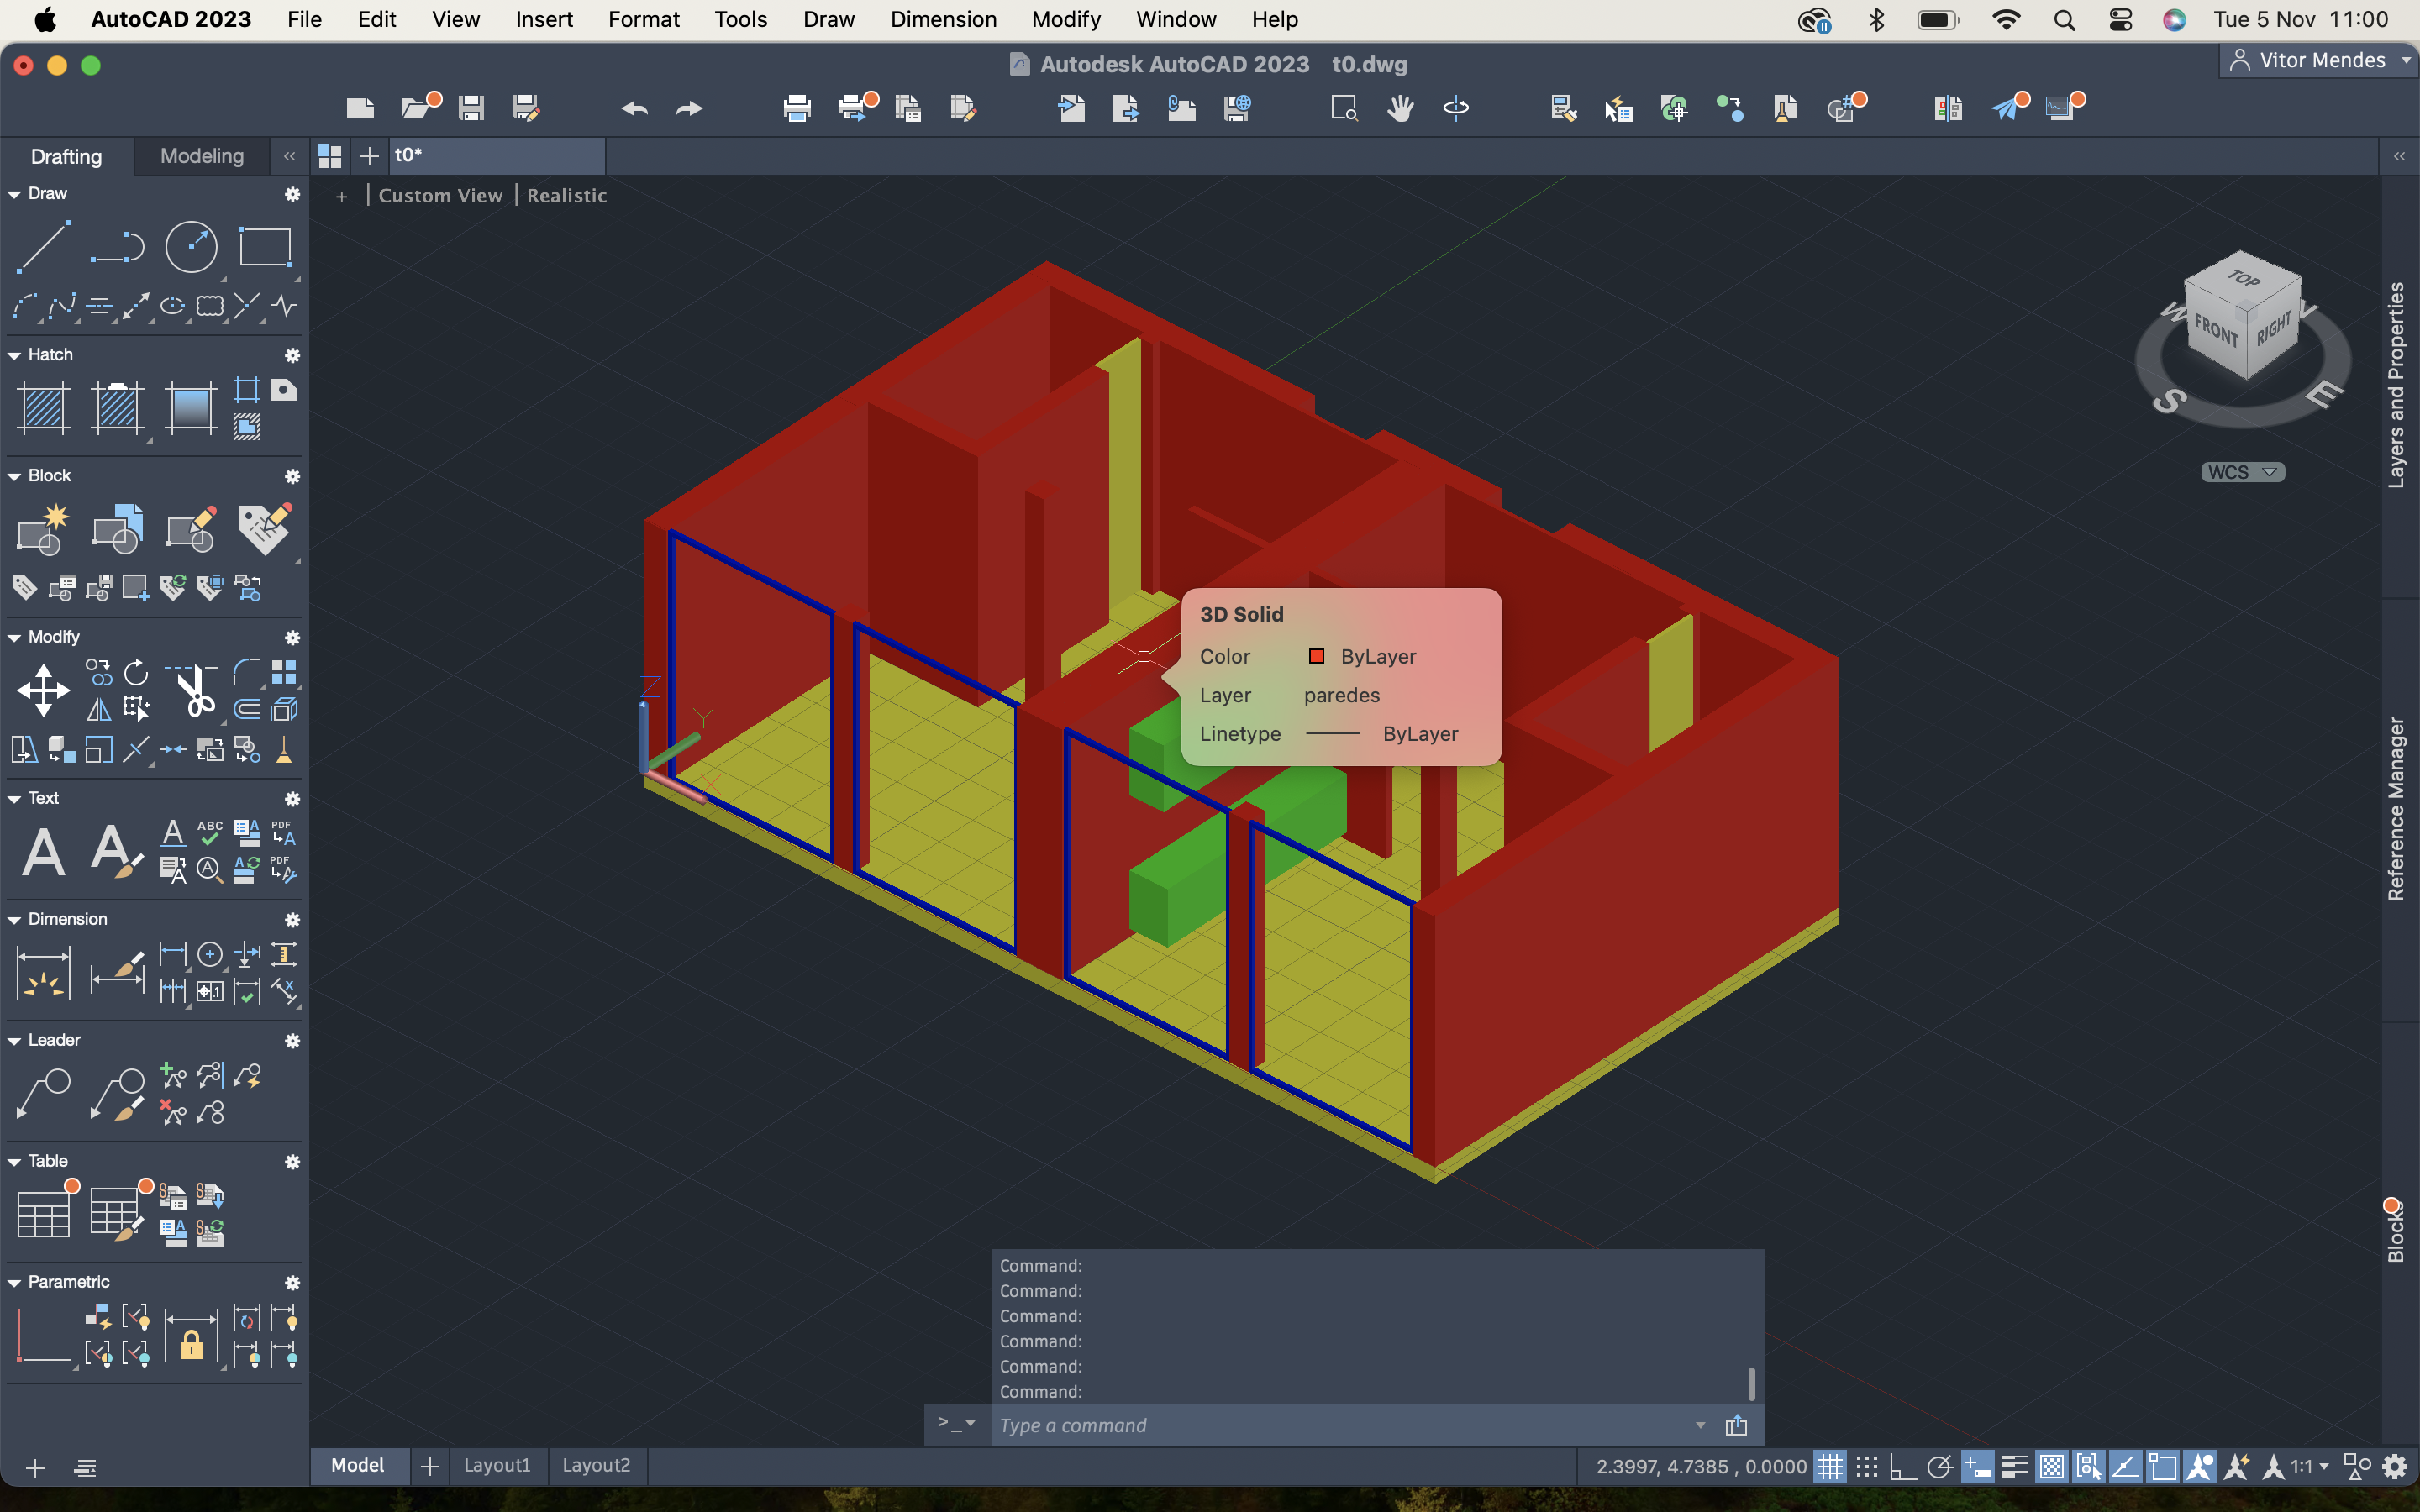Toggle grid display in status bar
This screenshot has width=2420, height=1512.
pyautogui.click(x=1830, y=1467)
